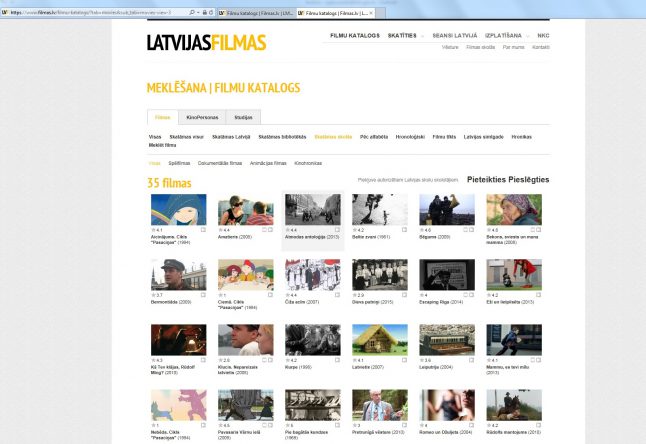
Task: Select the Dokumentālās filmas filter link
Action: coord(221,161)
